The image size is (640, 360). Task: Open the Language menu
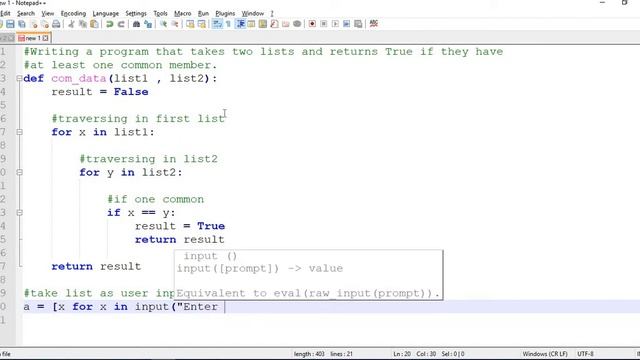[105, 13]
